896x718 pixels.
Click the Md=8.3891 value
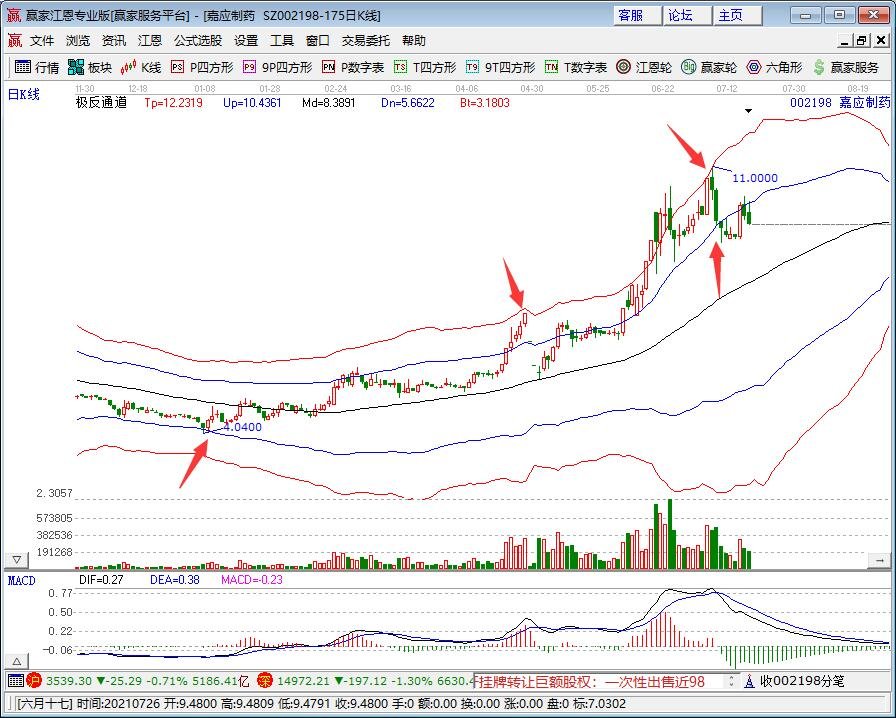click(x=329, y=103)
